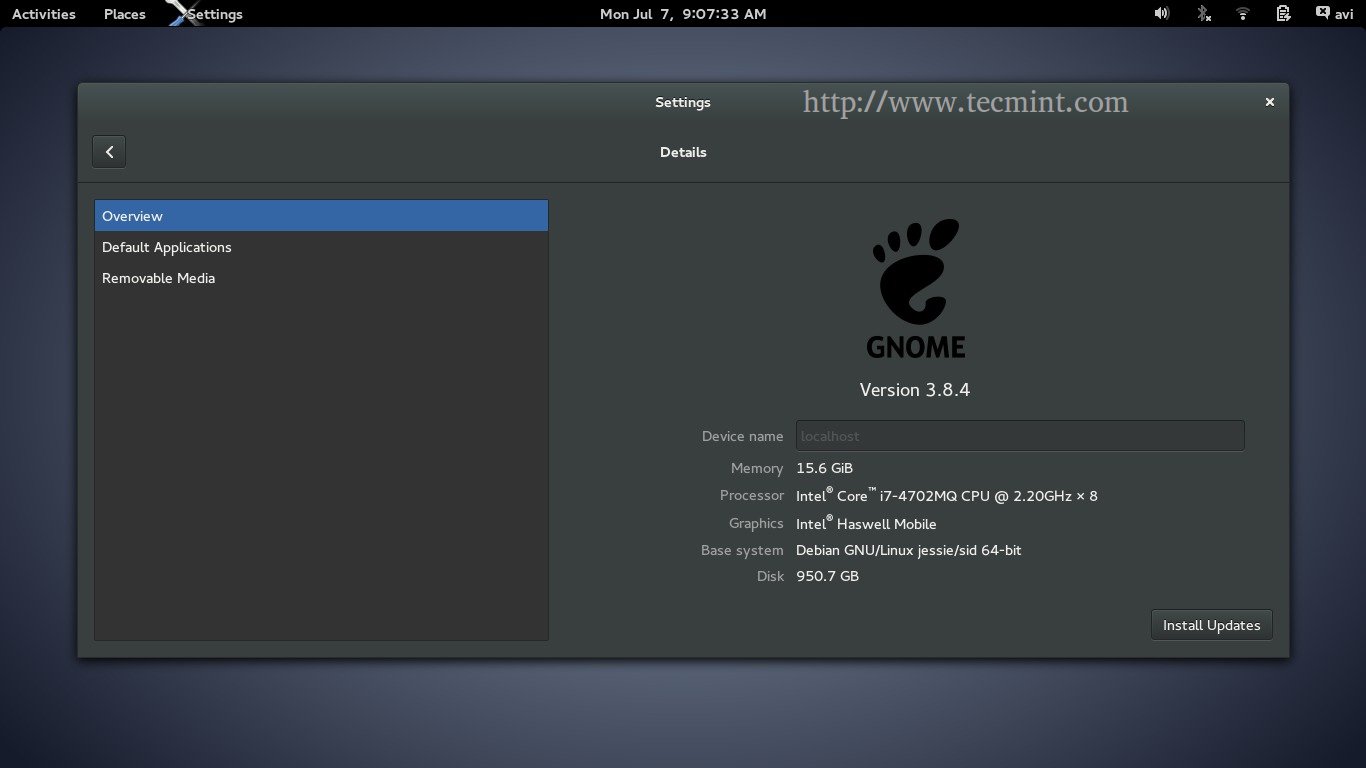Open the battery charging indicator icon
This screenshot has width=1366, height=768.
coord(1283,14)
